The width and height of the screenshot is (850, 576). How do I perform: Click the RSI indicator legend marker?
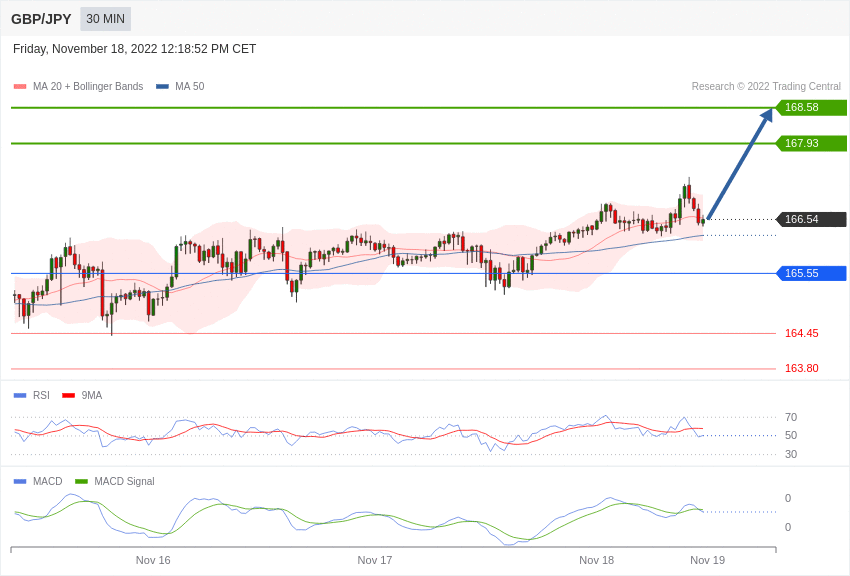(x=19, y=395)
